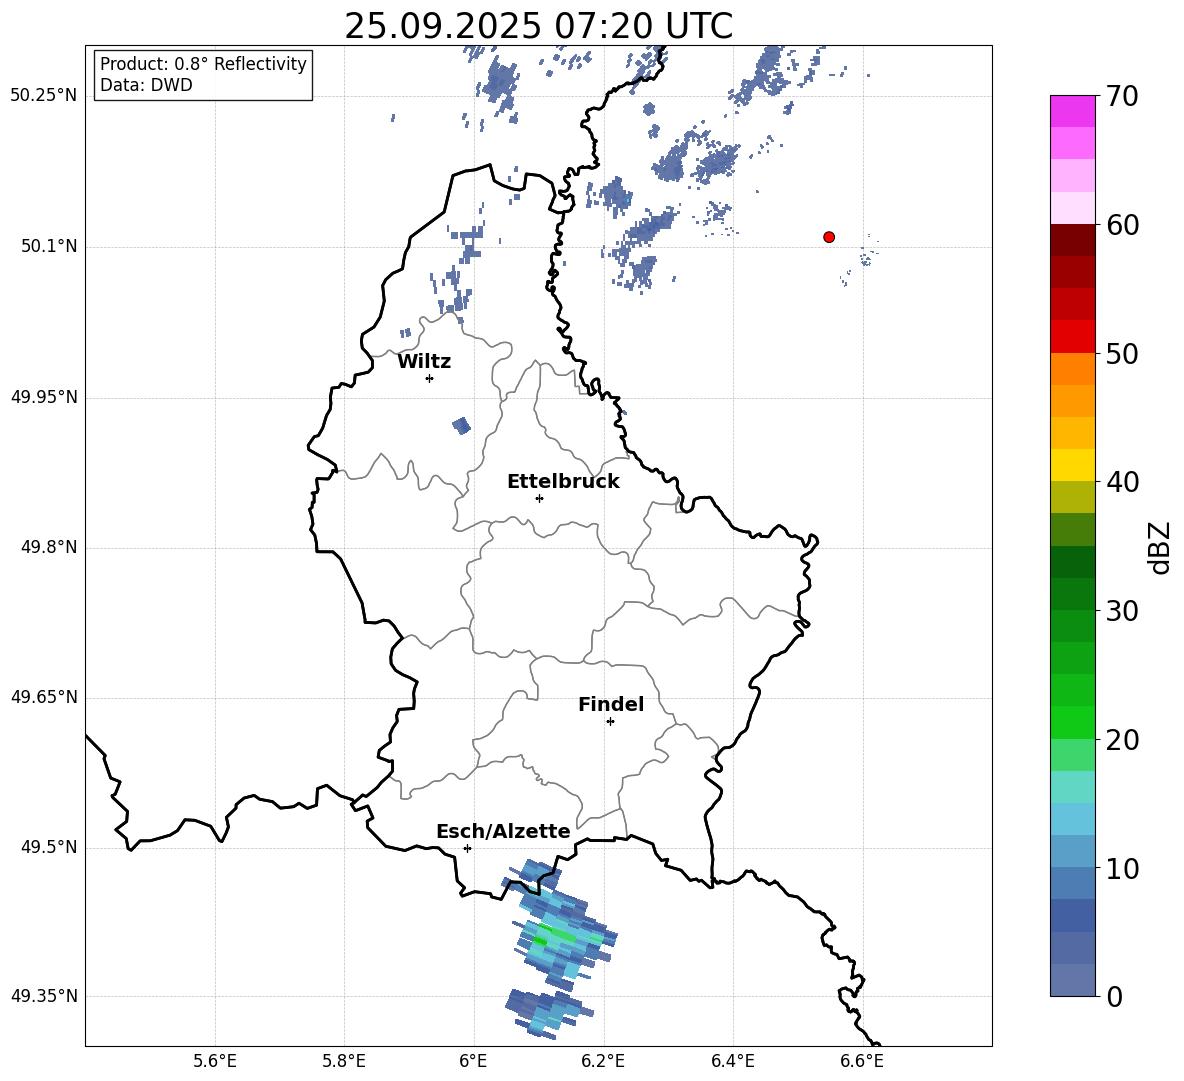The width and height of the screenshot is (1184, 1081).
Task: Click the Esch/Alzette city label
Action: pyautogui.click(x=503, y=831)
